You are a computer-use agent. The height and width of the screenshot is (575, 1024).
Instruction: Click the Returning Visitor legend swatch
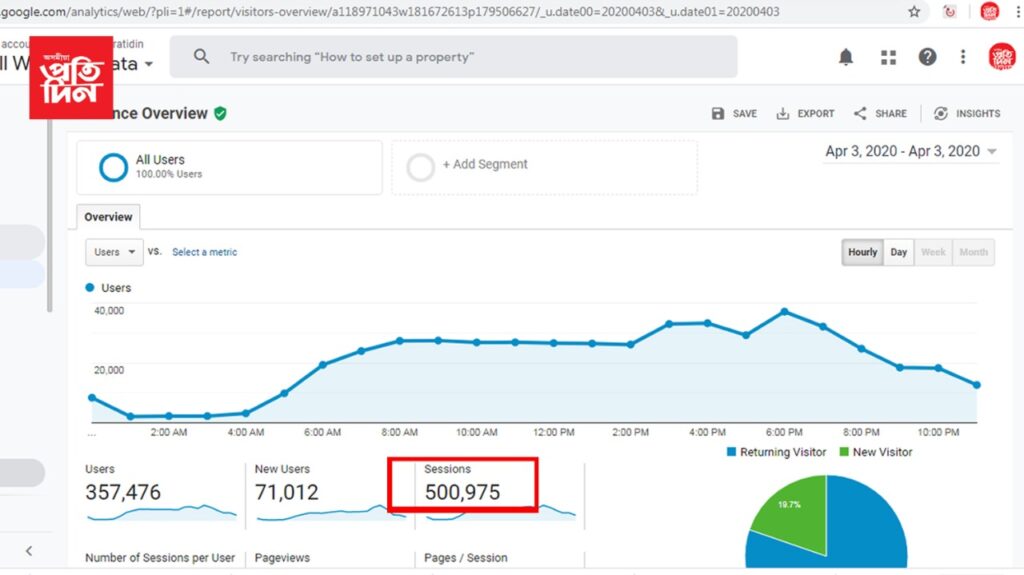click(x=731, y=452)
